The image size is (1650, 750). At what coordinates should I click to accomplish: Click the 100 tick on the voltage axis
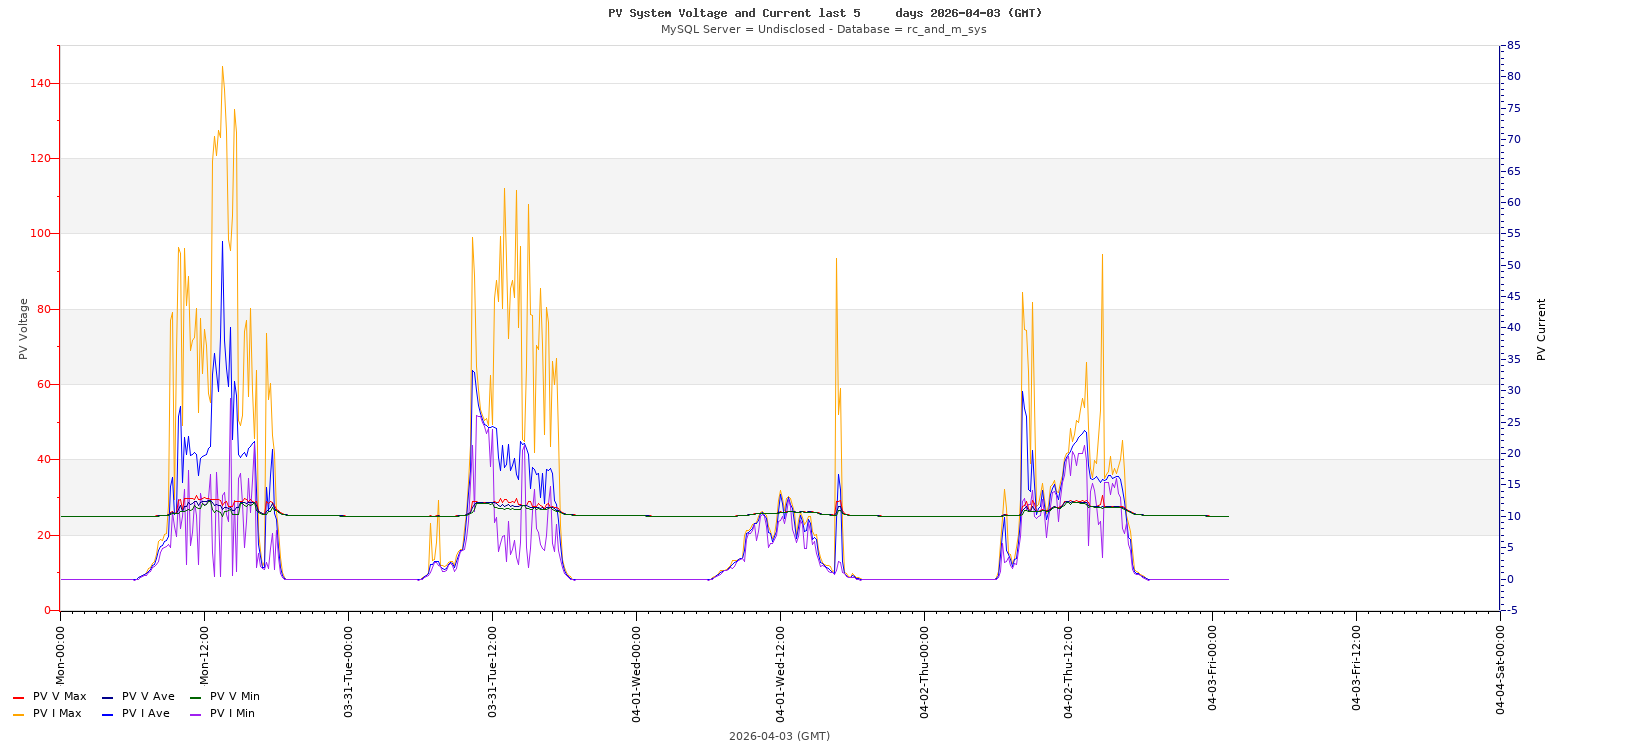point(40,234)
